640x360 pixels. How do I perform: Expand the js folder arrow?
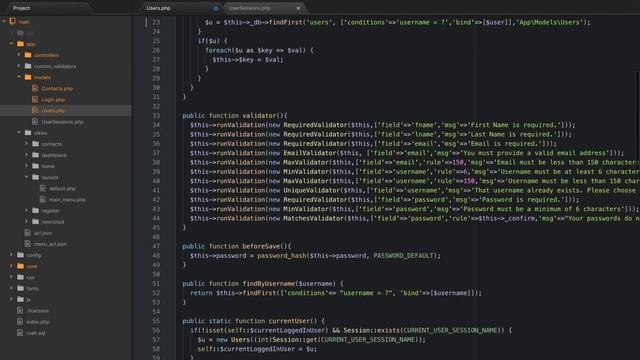(11, 299)
